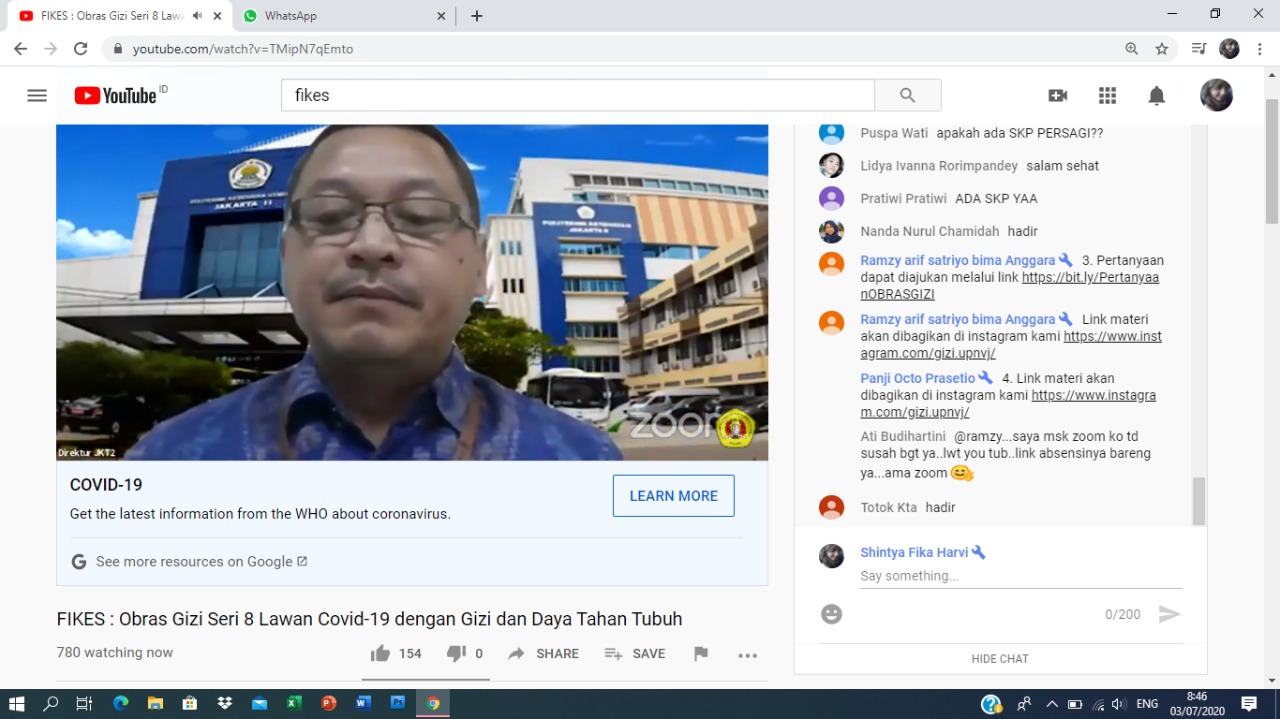Hide the live chat panel

click(999, 659)
